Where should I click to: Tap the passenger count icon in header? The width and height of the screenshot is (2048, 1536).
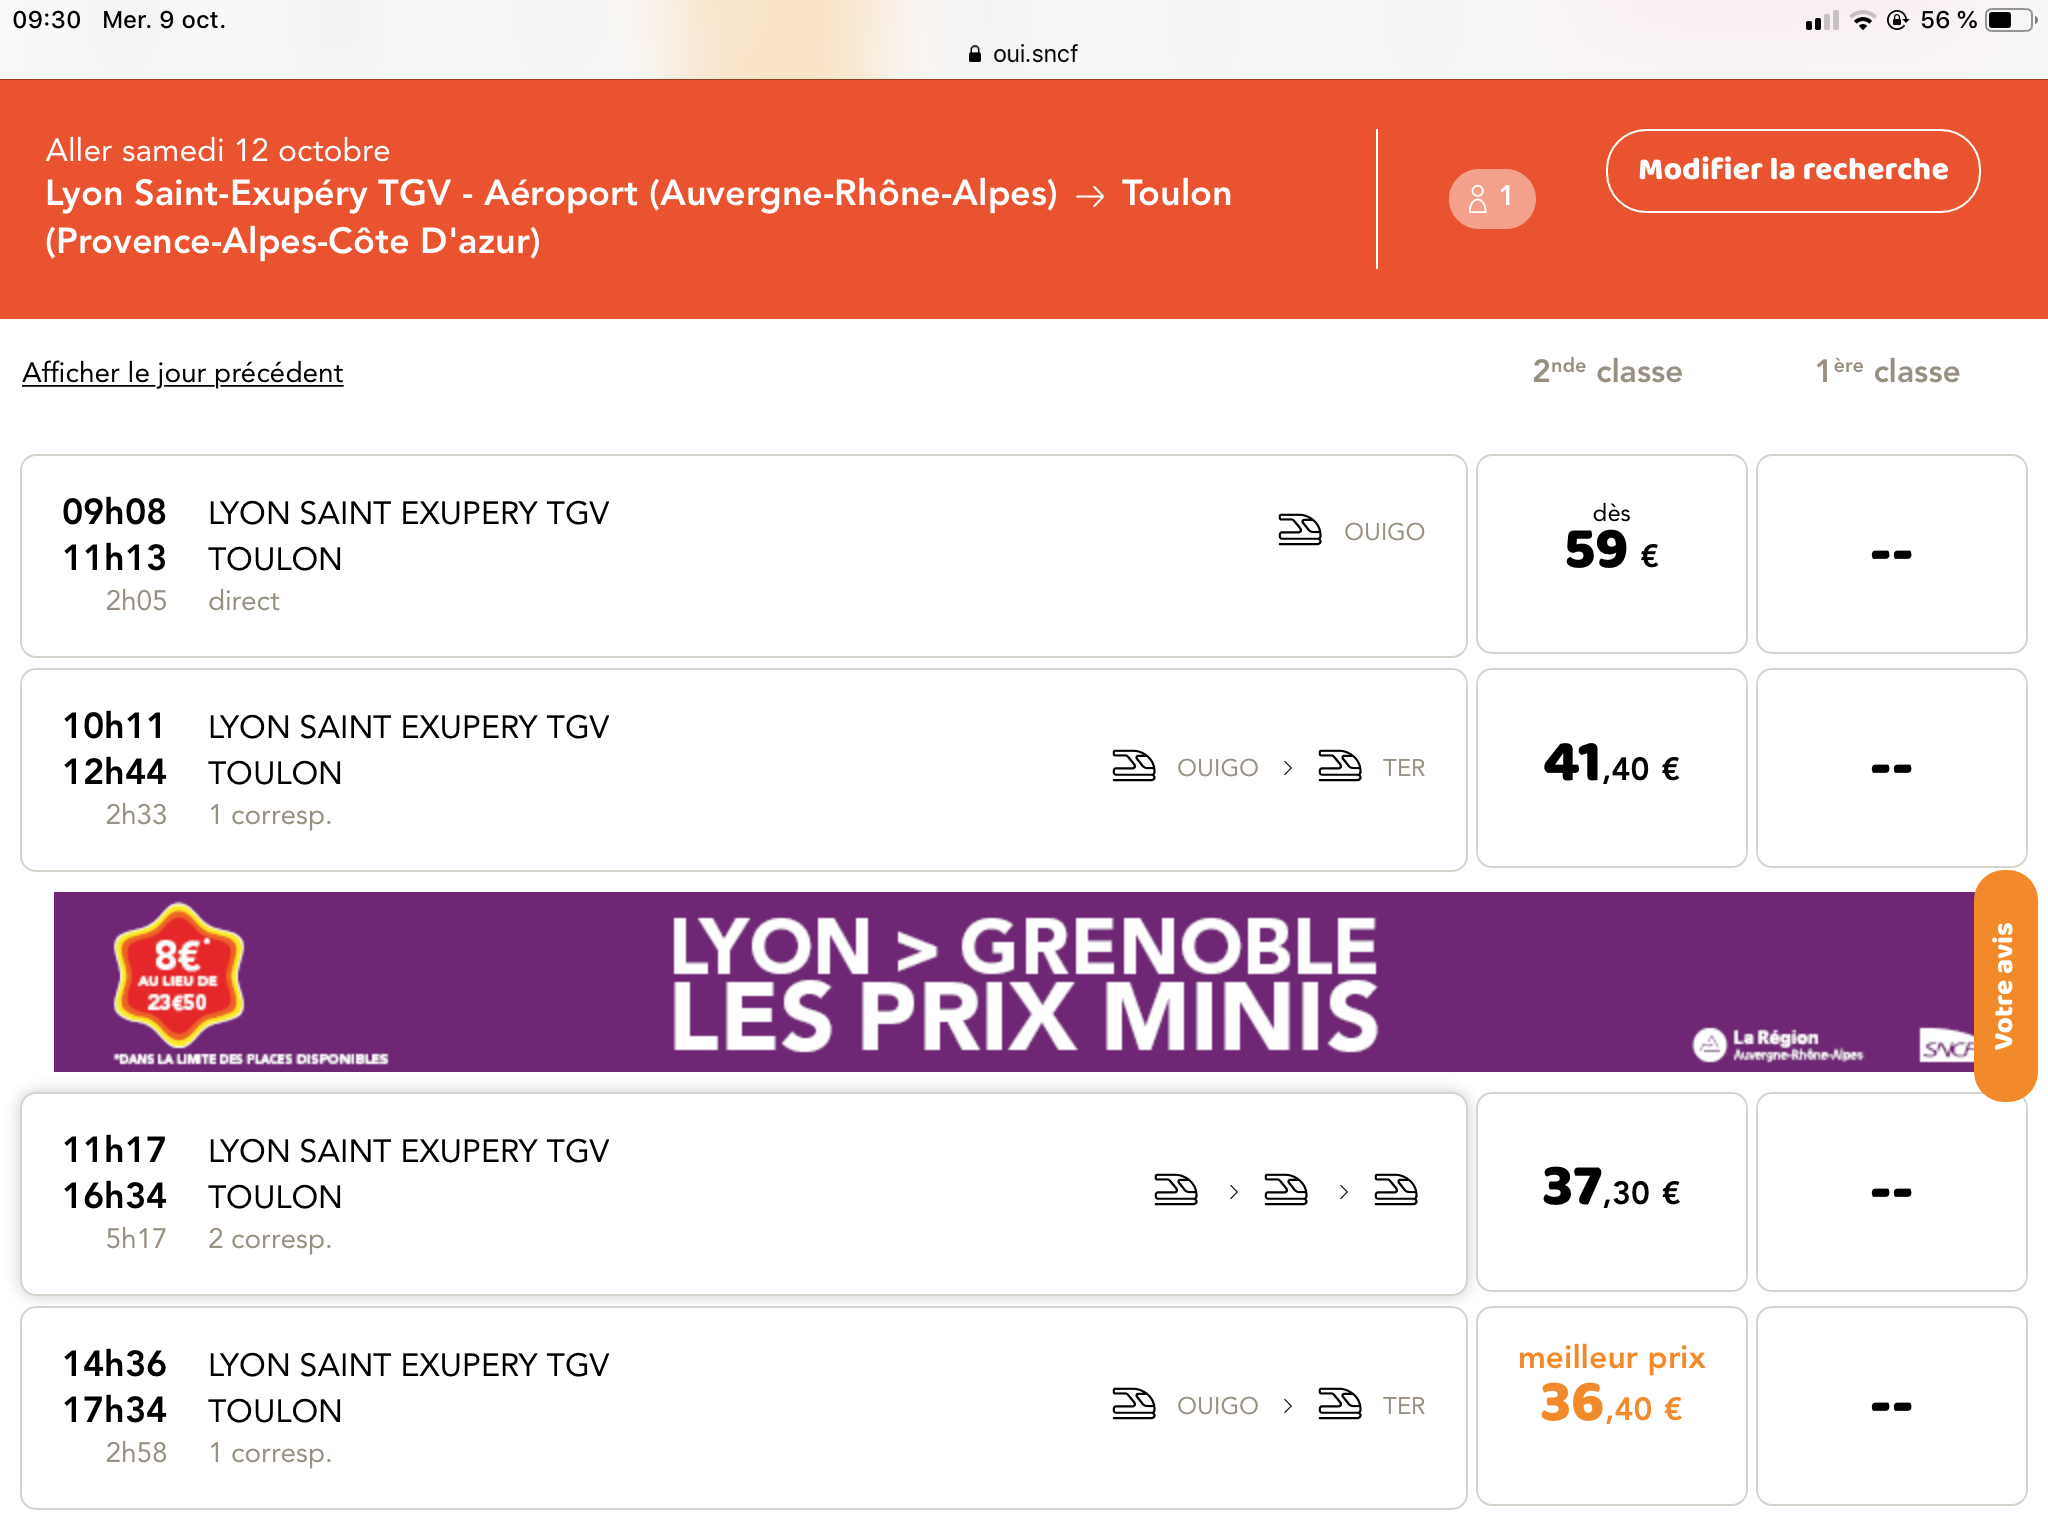(1491, 198)
